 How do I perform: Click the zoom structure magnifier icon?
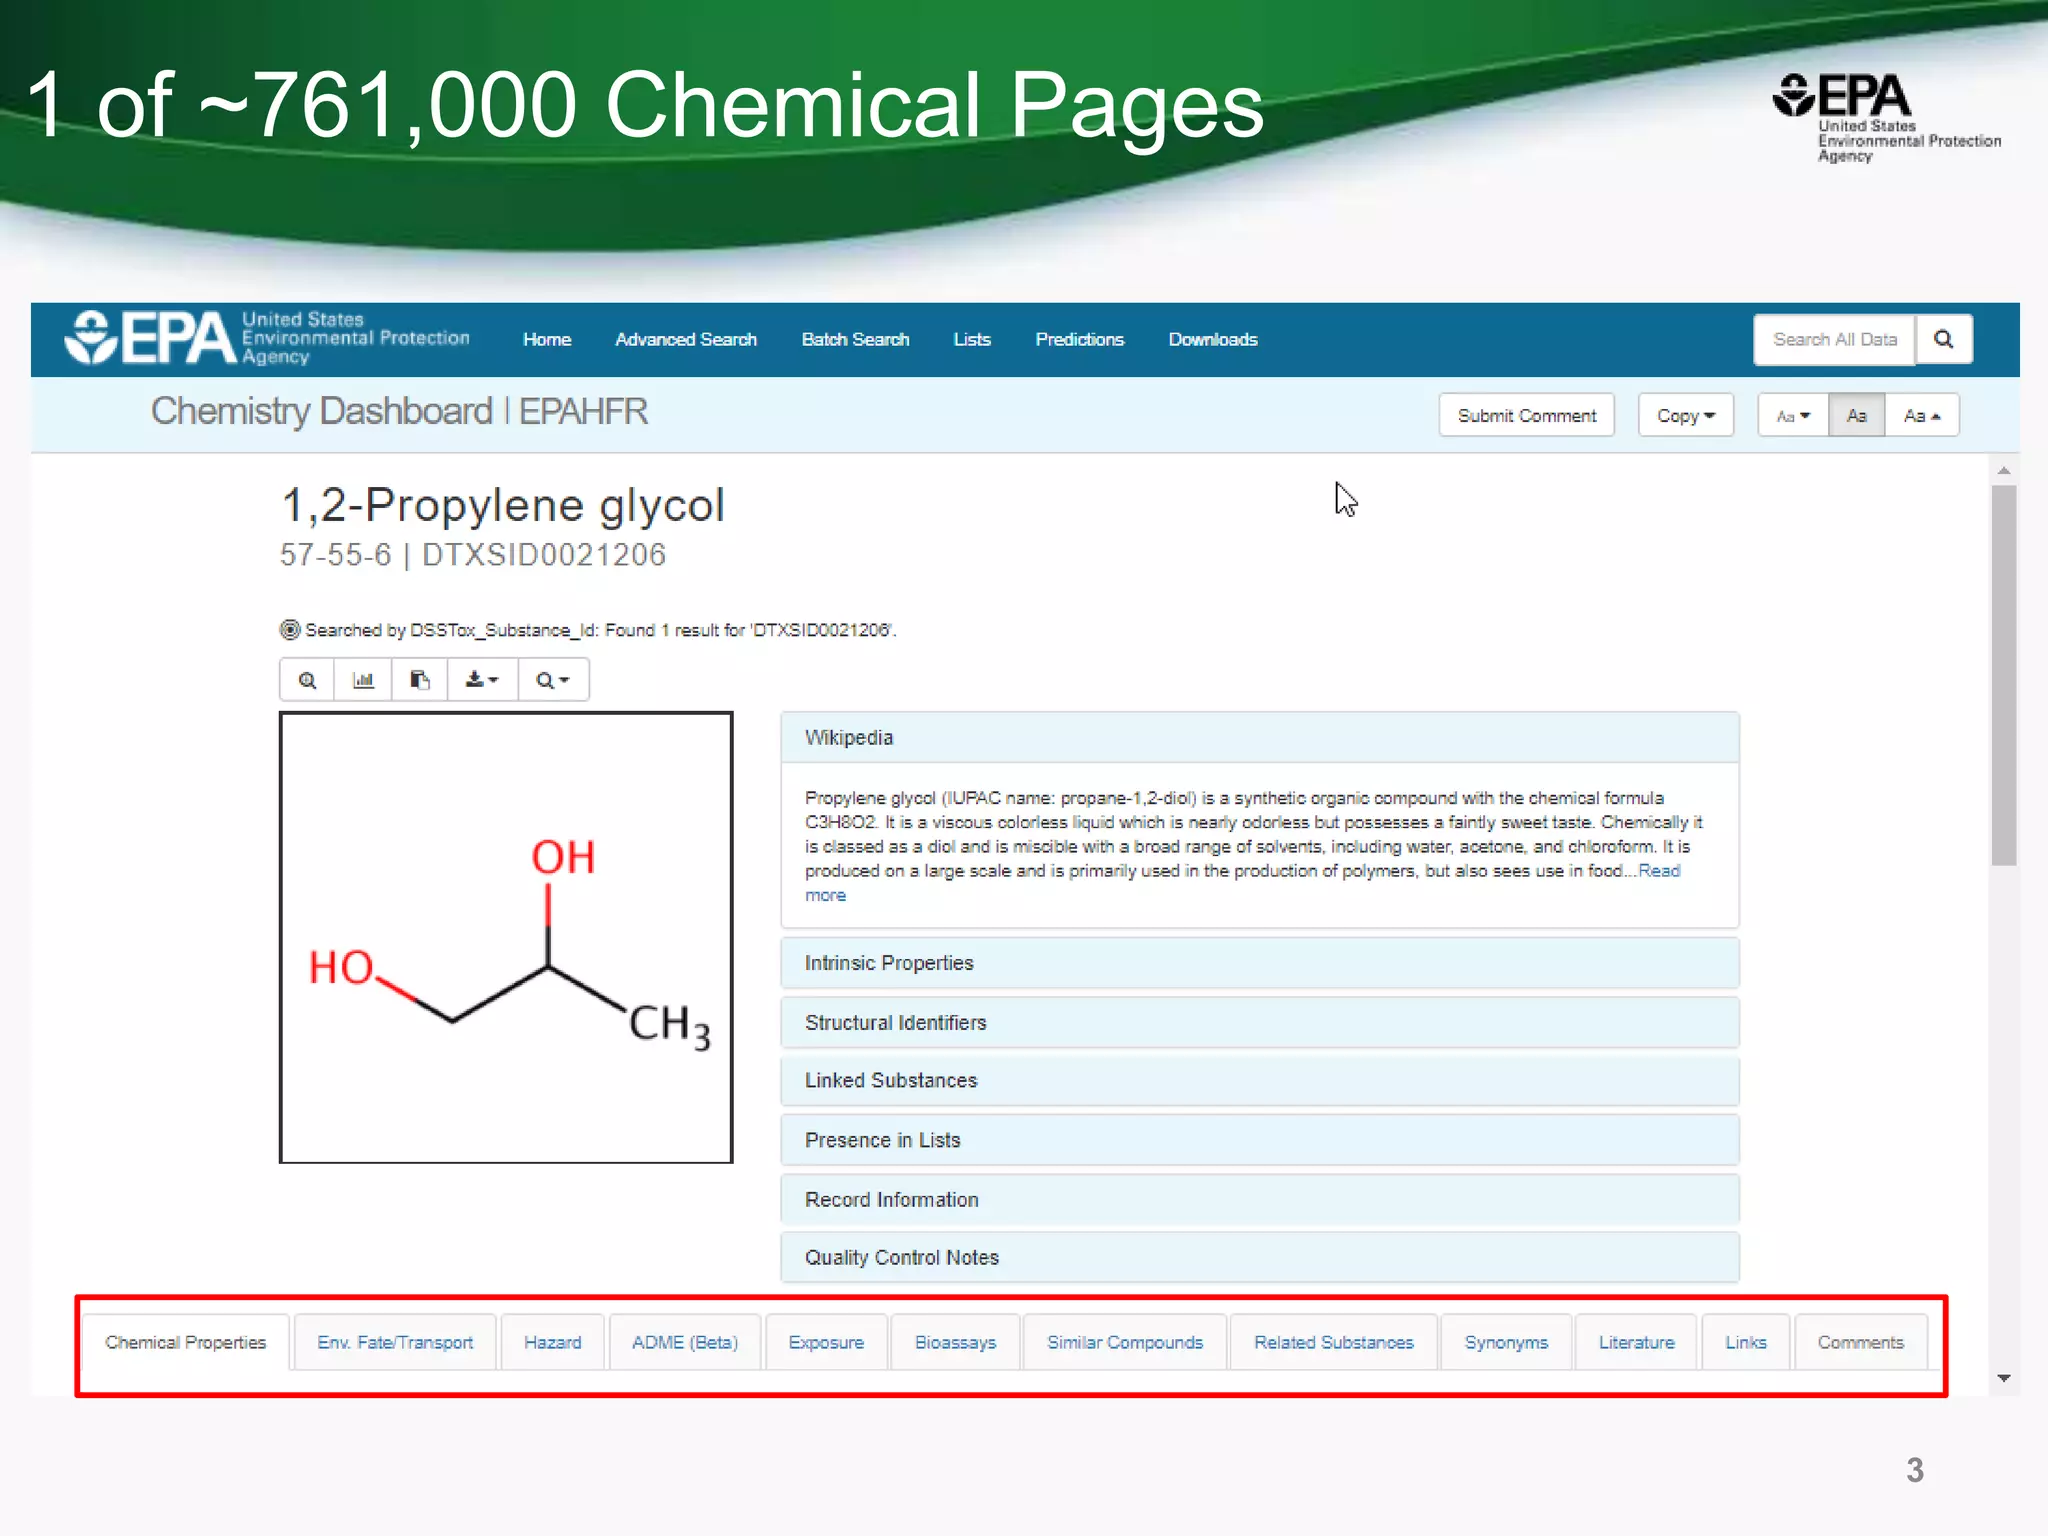pyautogui.click(x=308, y=680)
